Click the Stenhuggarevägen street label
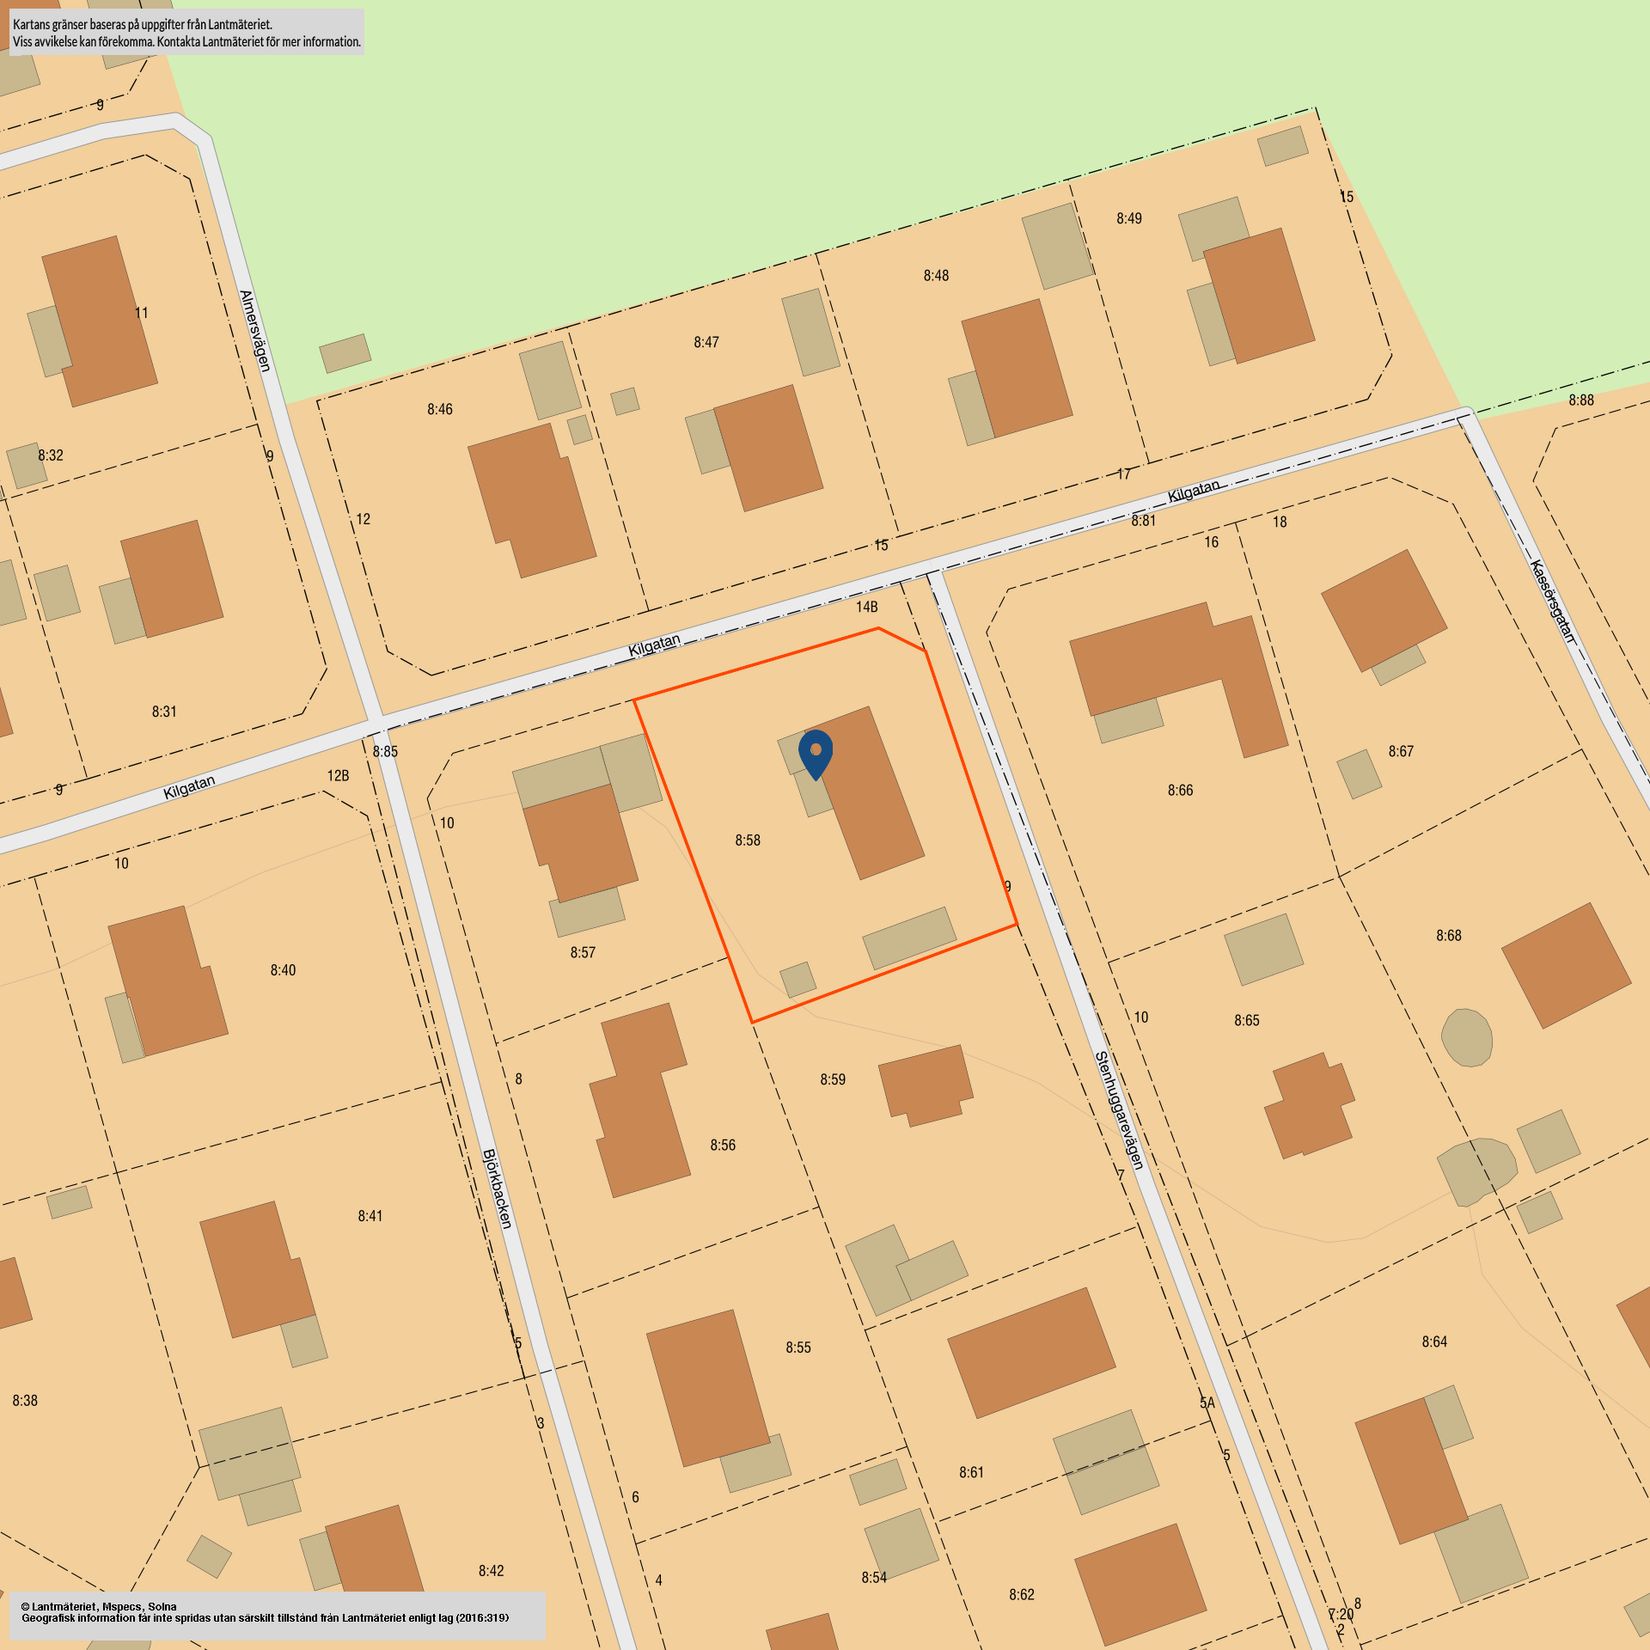 click(x=1118, y=1110)
